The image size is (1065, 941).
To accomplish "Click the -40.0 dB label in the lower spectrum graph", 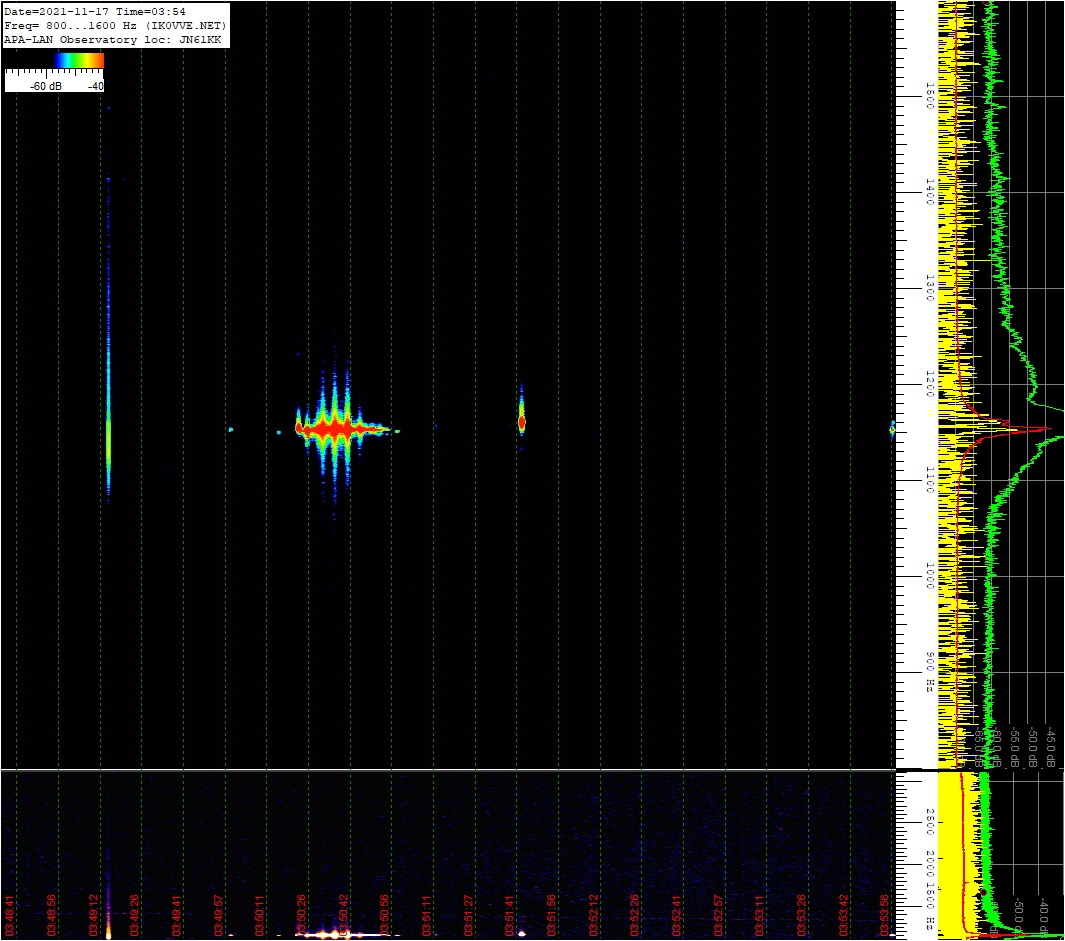I will [x=1044, y=917].
